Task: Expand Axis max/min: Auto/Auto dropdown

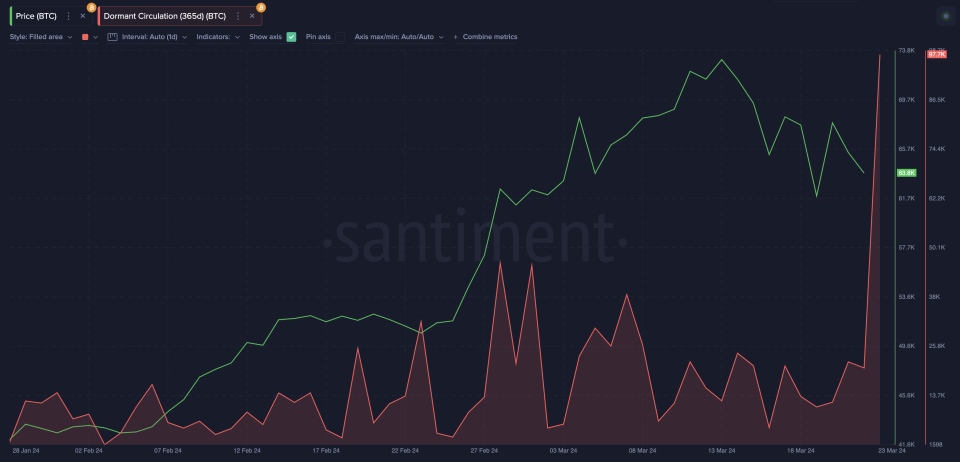Action: (398, 37)
